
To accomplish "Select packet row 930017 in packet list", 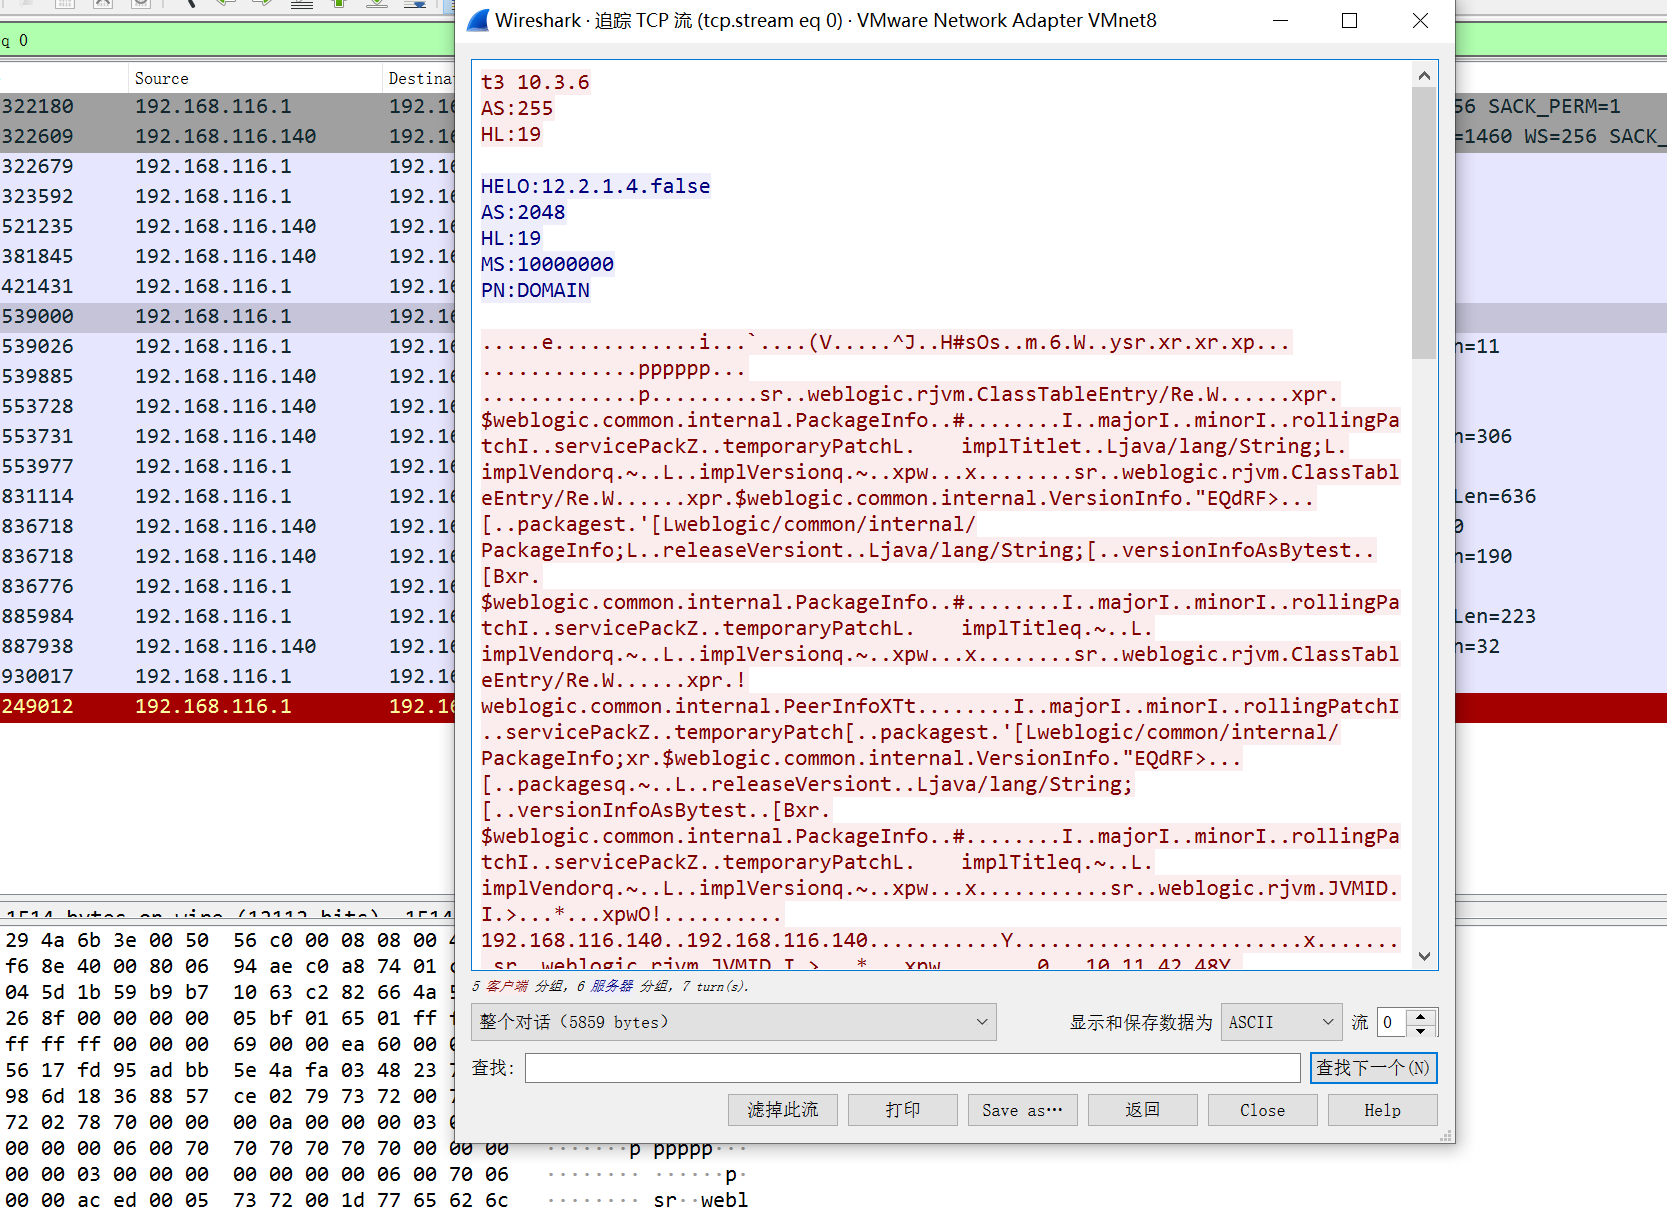I will pos(227,677).
